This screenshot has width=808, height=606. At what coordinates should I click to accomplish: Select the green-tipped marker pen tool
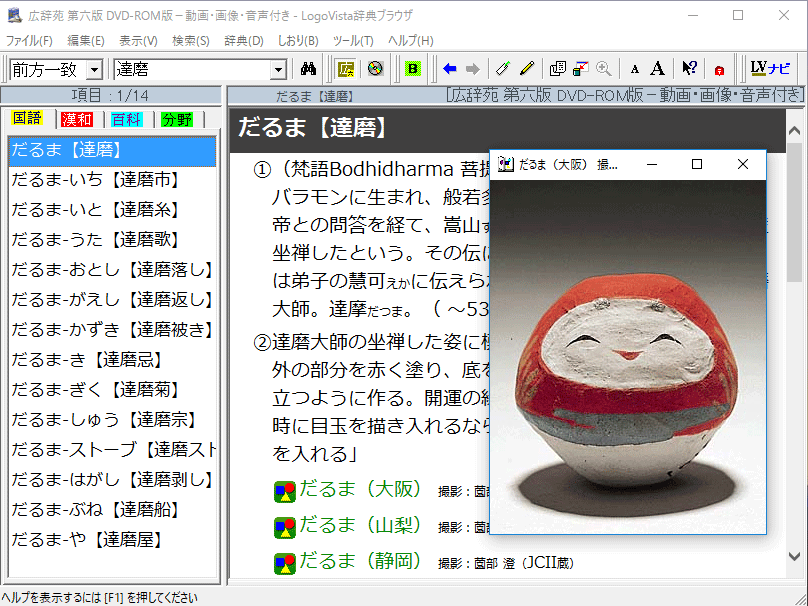click(x=502, y=69)
